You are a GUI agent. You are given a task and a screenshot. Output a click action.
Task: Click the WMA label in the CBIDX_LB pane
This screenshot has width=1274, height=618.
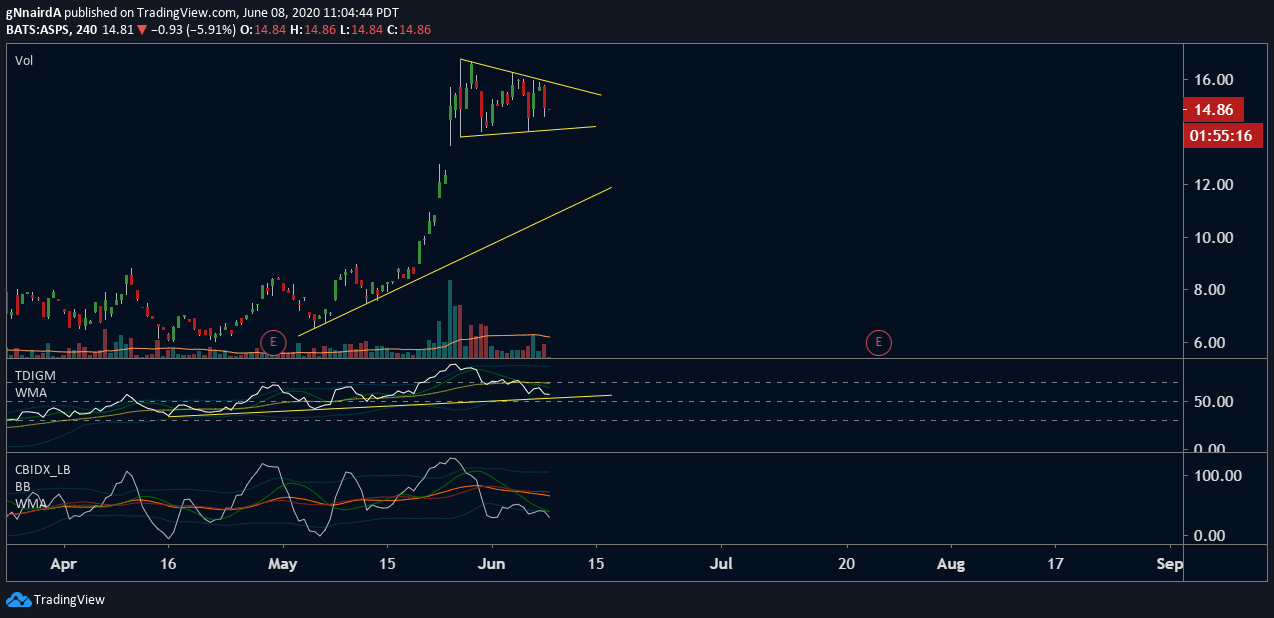(x=30, y=503)
